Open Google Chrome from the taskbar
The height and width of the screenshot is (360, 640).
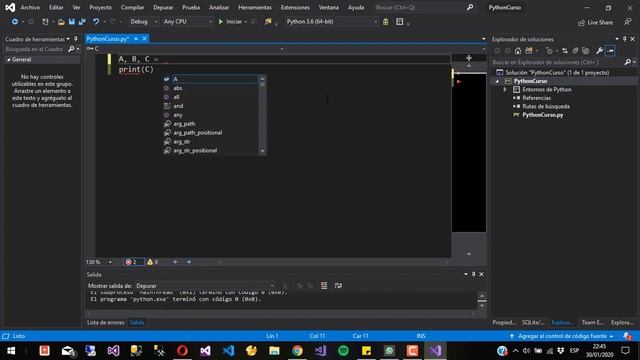point(297,351)
